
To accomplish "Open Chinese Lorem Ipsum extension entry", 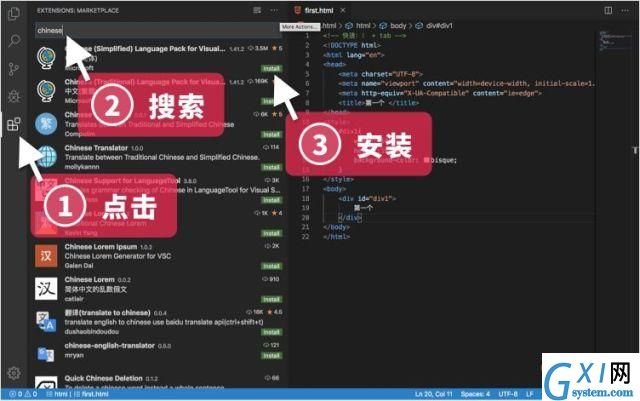I will pos(158,256).
